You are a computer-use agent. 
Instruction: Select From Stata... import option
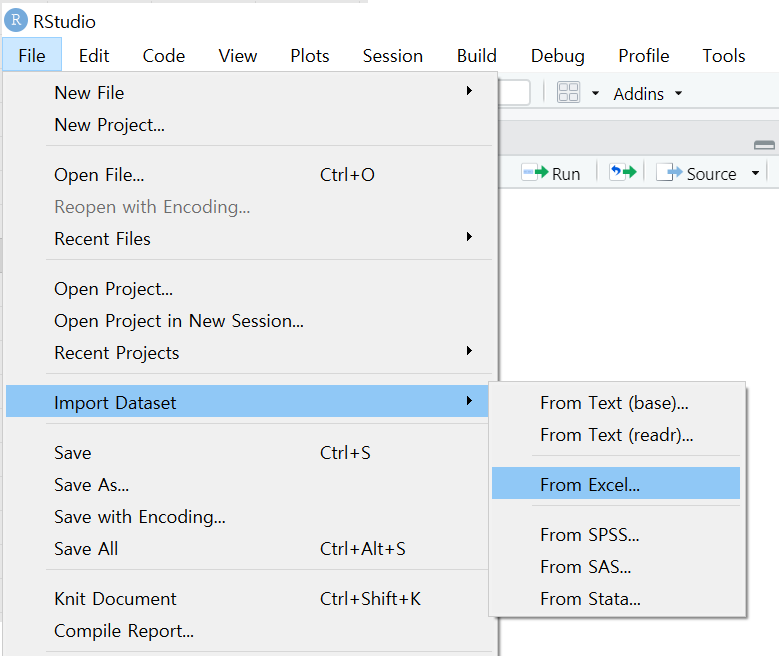click(616, 599)
